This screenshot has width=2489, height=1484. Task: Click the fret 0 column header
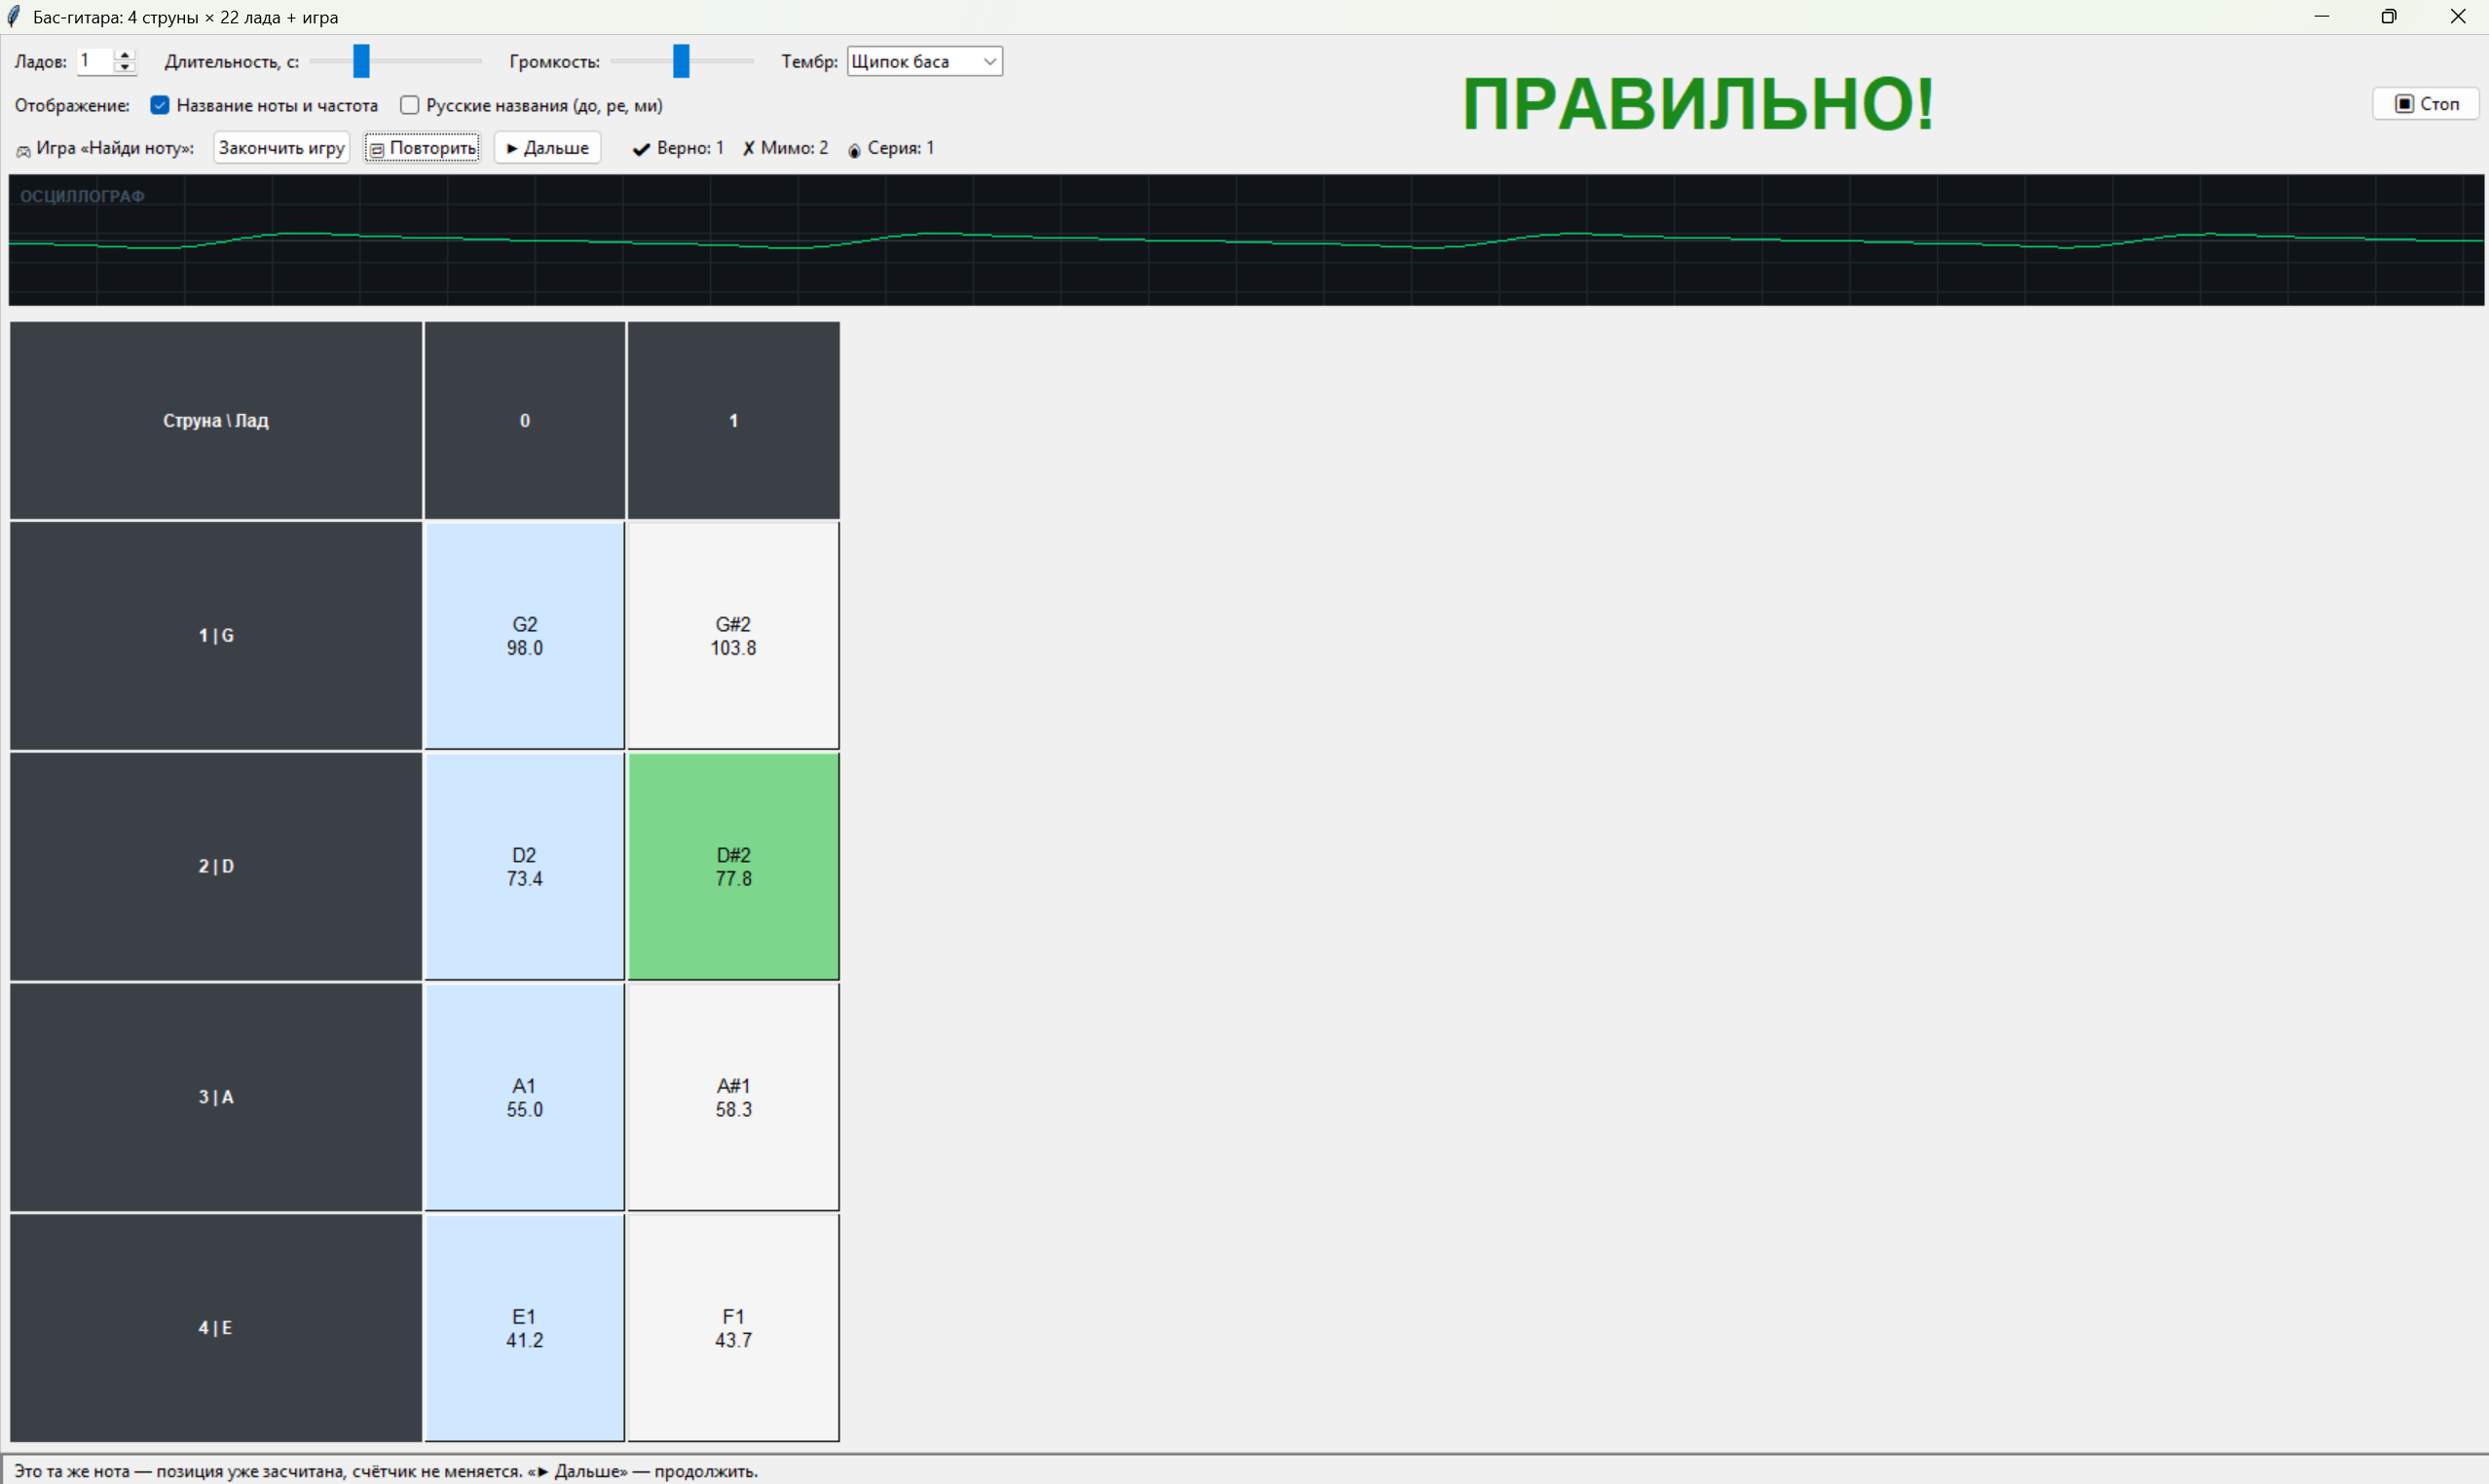point(524,420)
